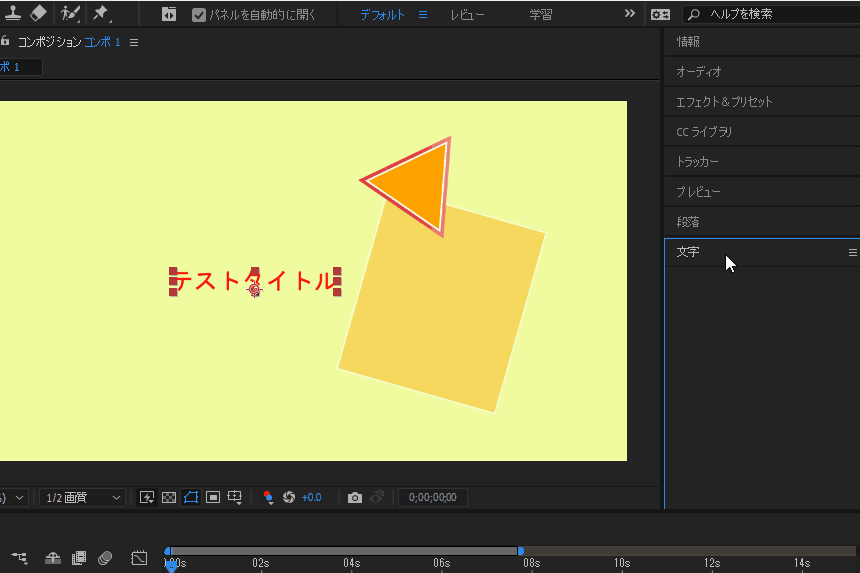Viewport: 860px width, 573px height.
Task: Select the Eraser tool
Action: pos(38,13)
